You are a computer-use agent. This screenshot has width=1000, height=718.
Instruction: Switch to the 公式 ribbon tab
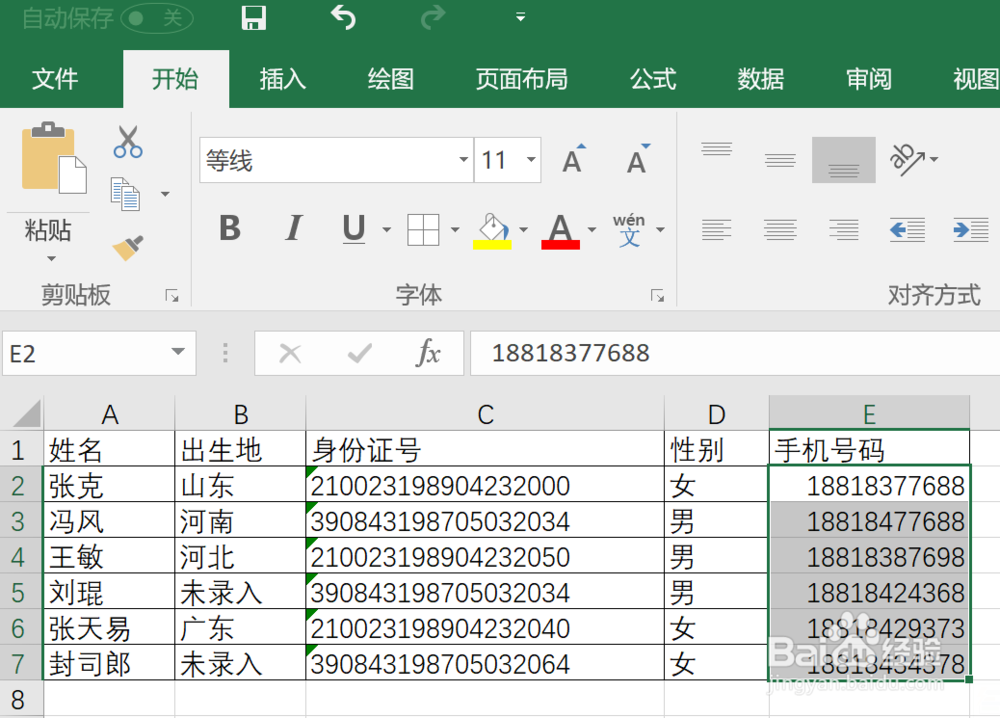(x=652, y=79)
